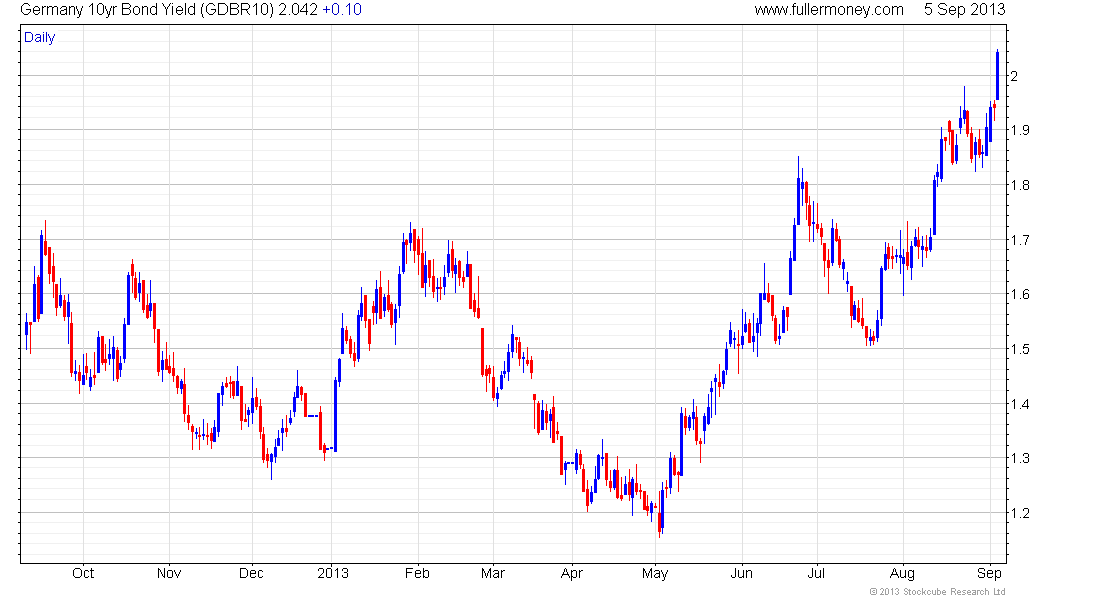The image size is (1100, 600).
Task: Click the Dec month axis label
Action: [252, 573]
